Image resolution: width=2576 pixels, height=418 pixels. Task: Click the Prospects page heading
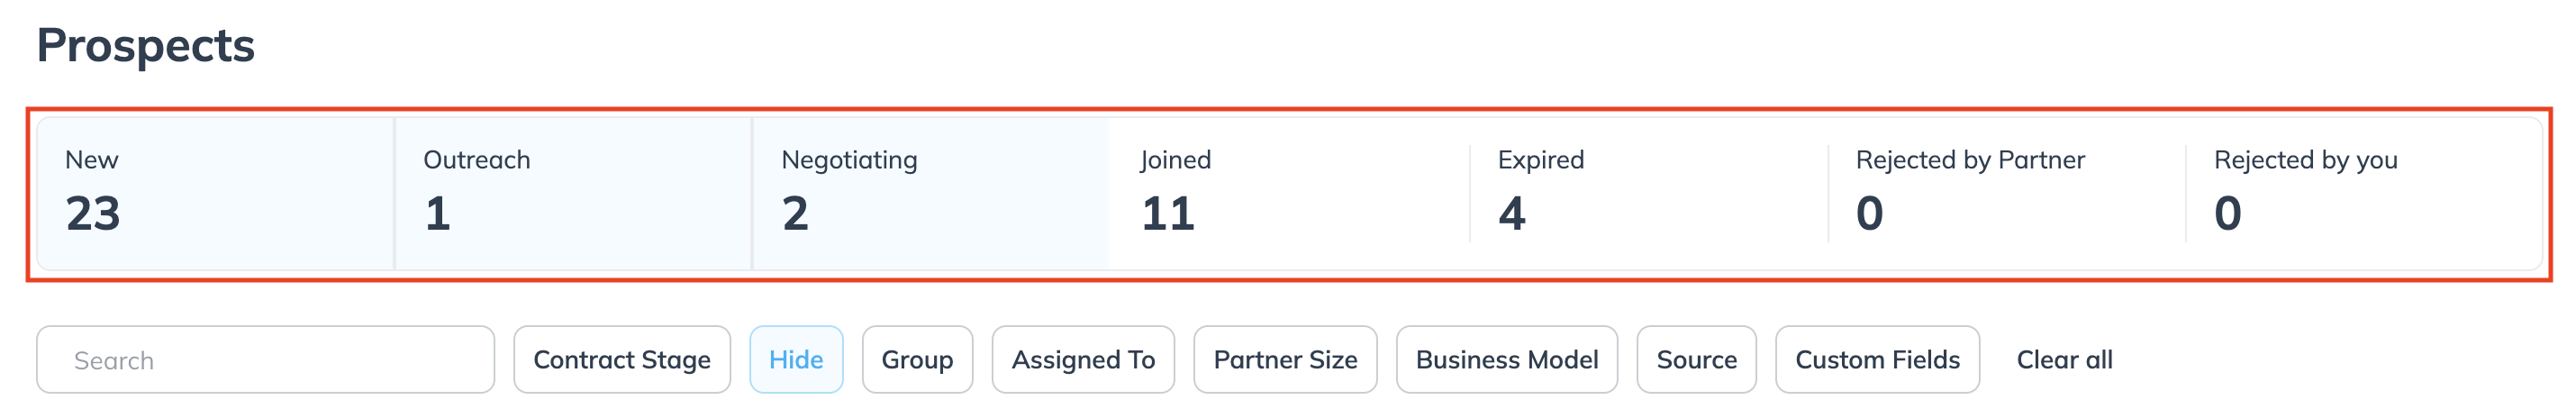[146, 46]
